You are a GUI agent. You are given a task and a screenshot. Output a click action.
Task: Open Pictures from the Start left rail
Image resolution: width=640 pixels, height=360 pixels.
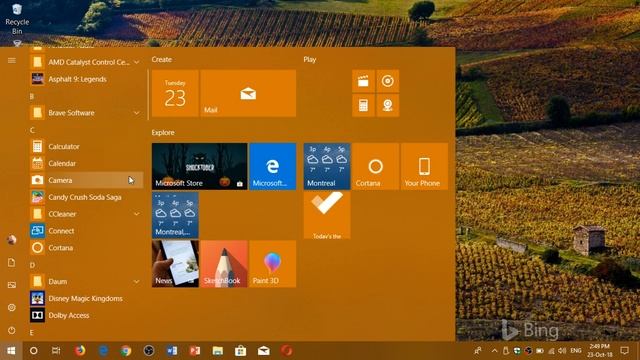point(11,285)
